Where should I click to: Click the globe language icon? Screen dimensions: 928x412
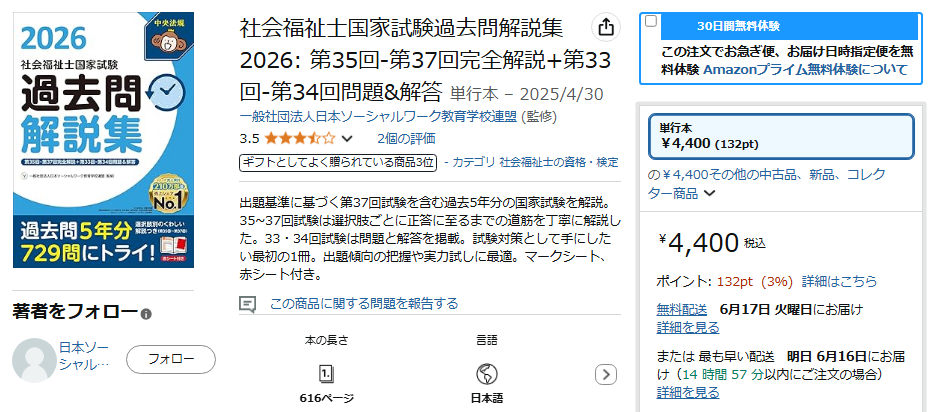pyautogui.click(x=486, y=374)
